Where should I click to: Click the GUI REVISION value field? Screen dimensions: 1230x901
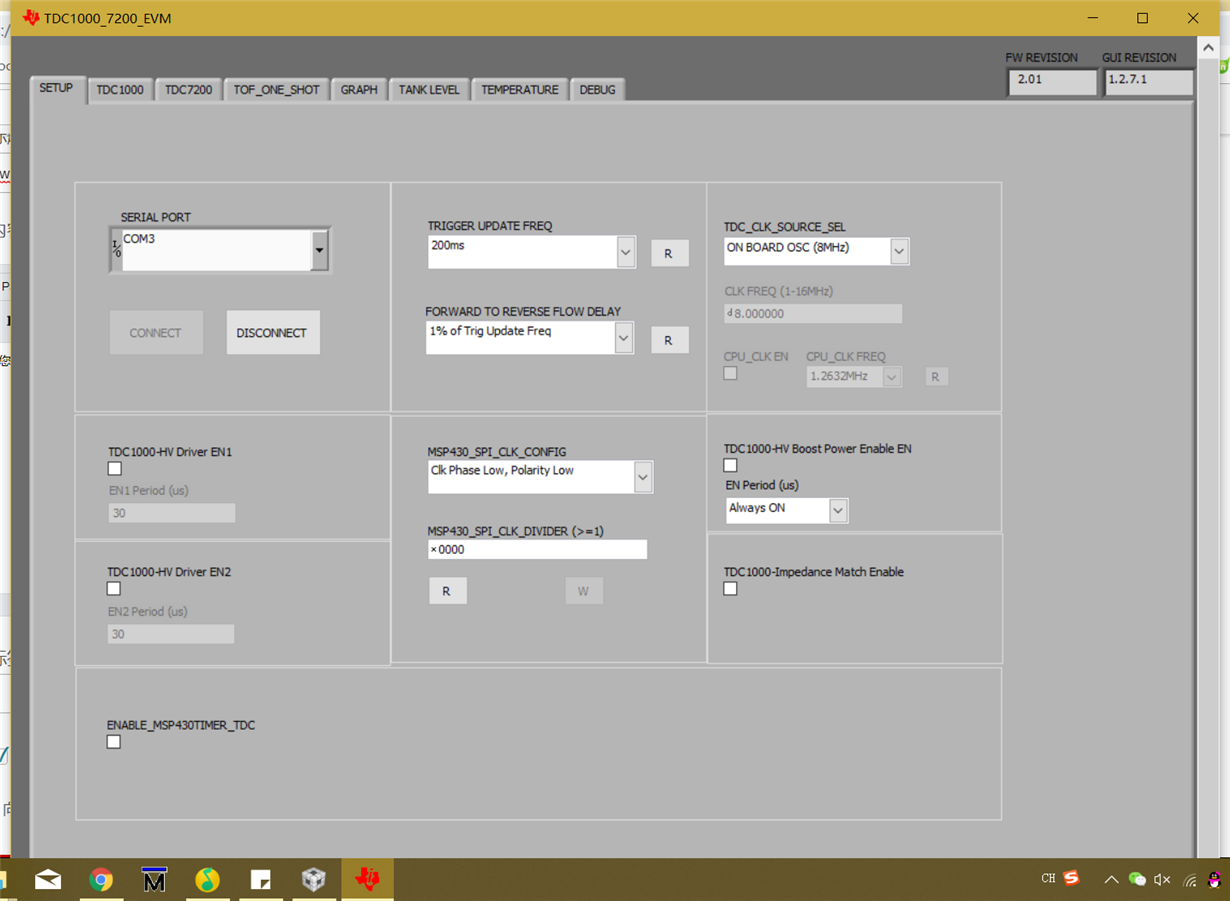tap(1149, 82)
